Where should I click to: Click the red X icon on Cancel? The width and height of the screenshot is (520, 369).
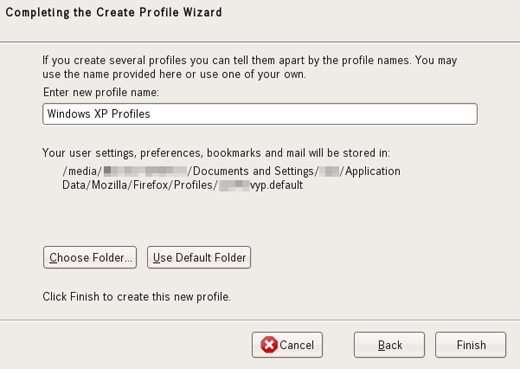pyautogui.click(x=269, y=345)
